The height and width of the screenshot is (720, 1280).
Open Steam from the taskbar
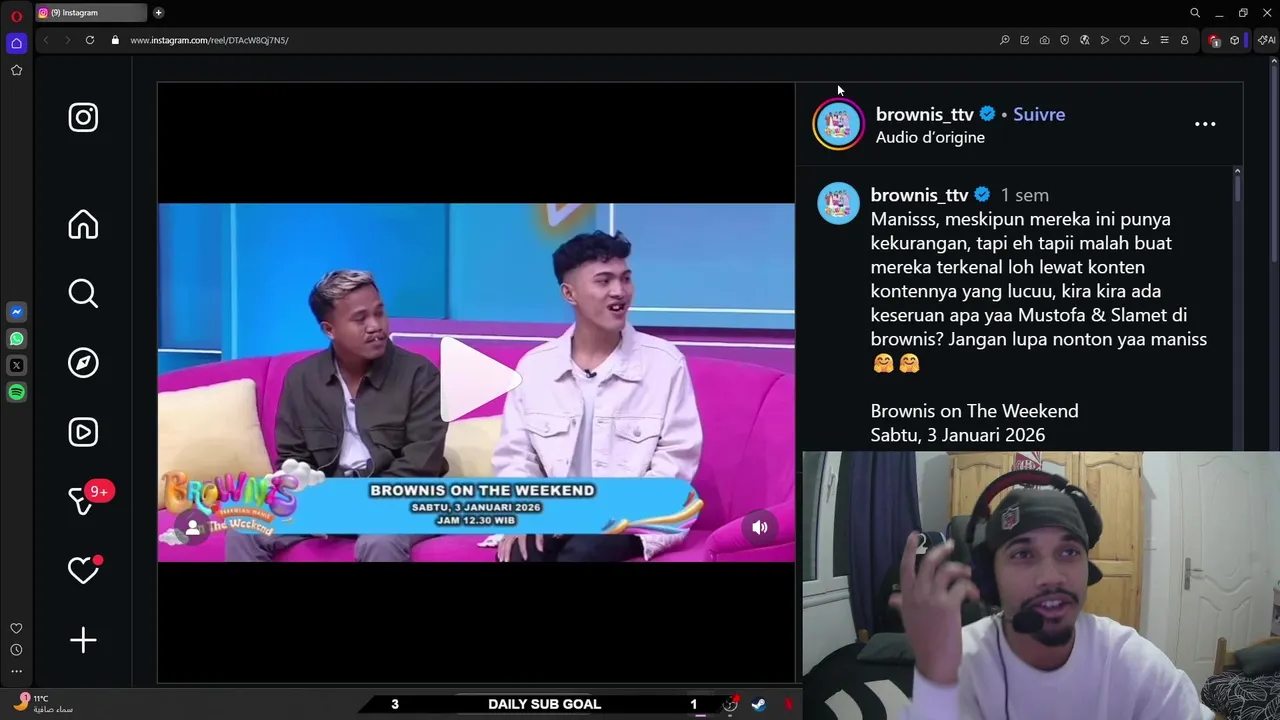759,704
